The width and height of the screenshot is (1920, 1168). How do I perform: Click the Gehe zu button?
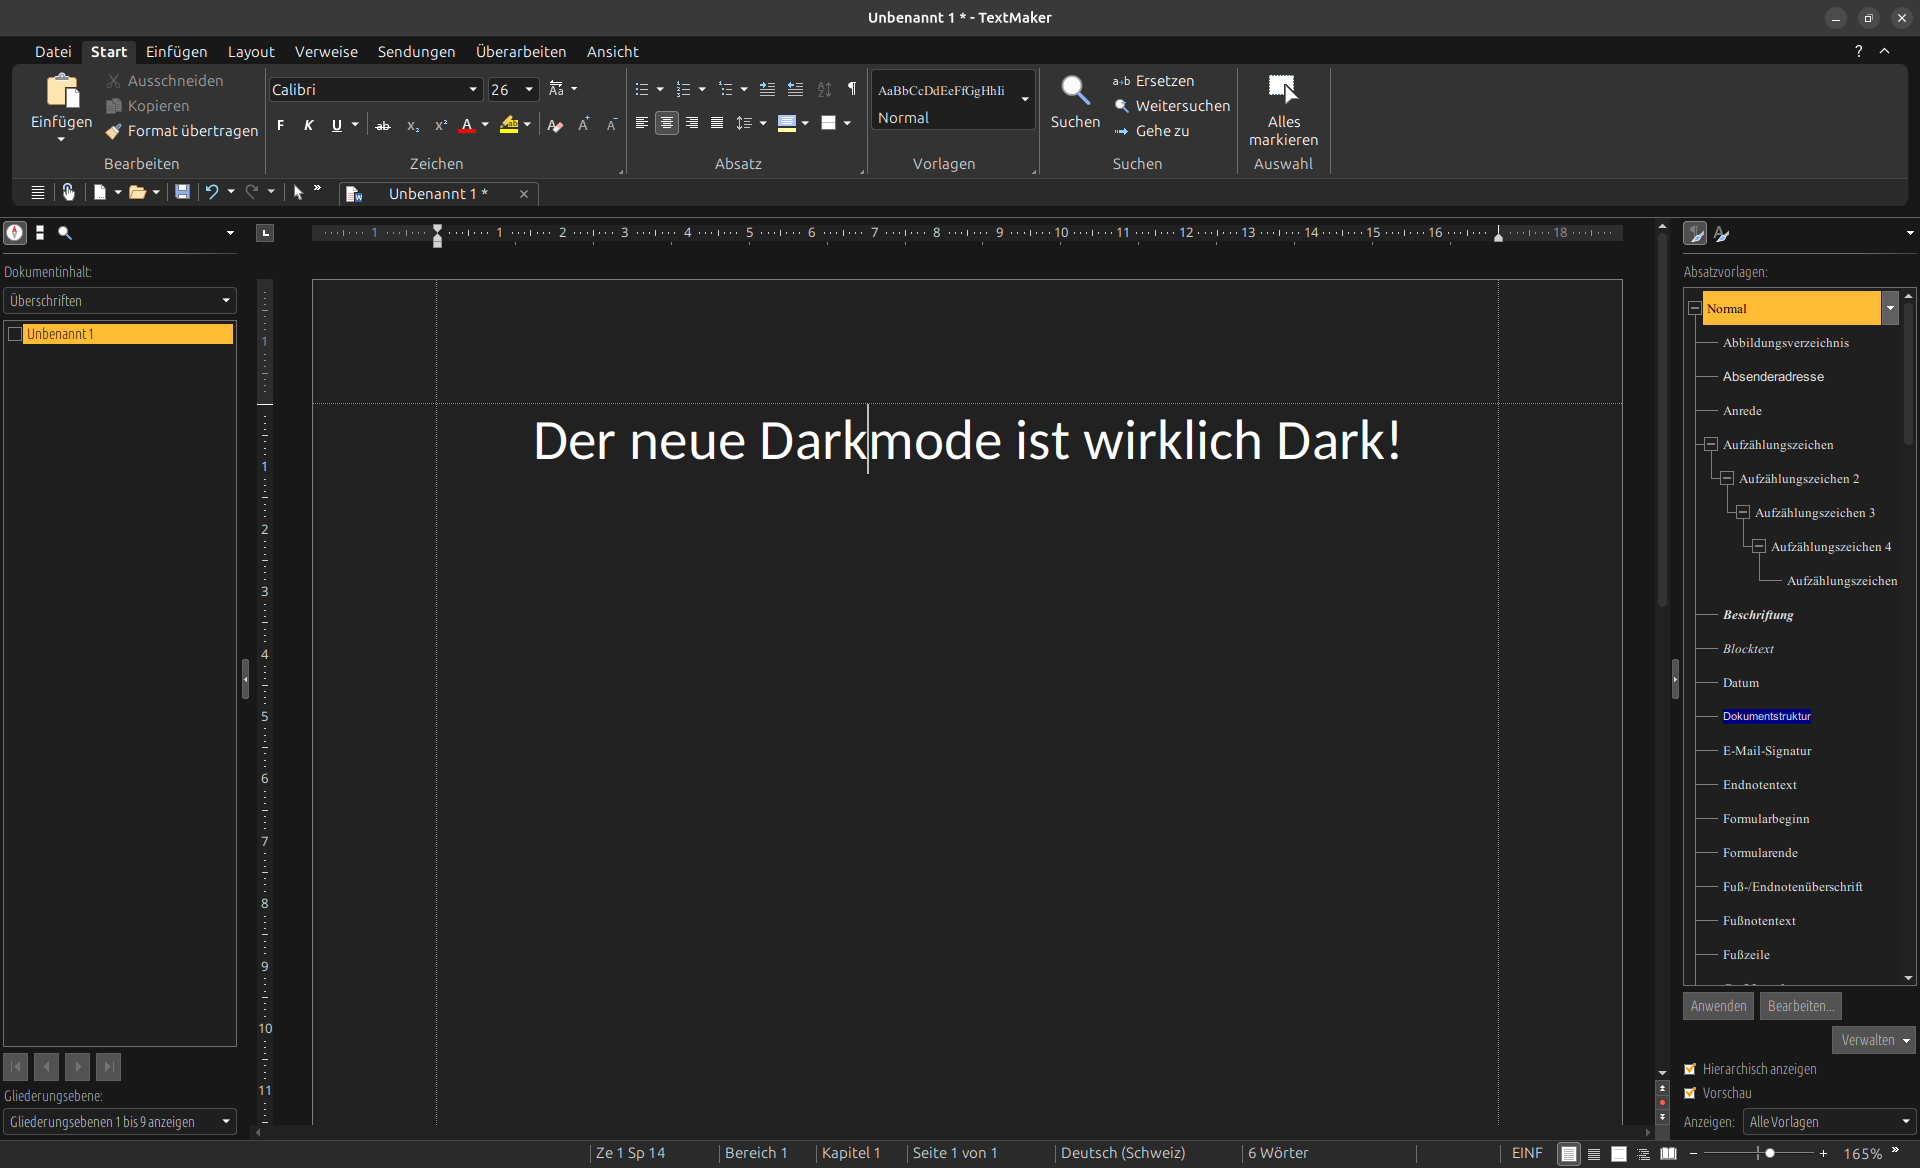point(1151,131)
